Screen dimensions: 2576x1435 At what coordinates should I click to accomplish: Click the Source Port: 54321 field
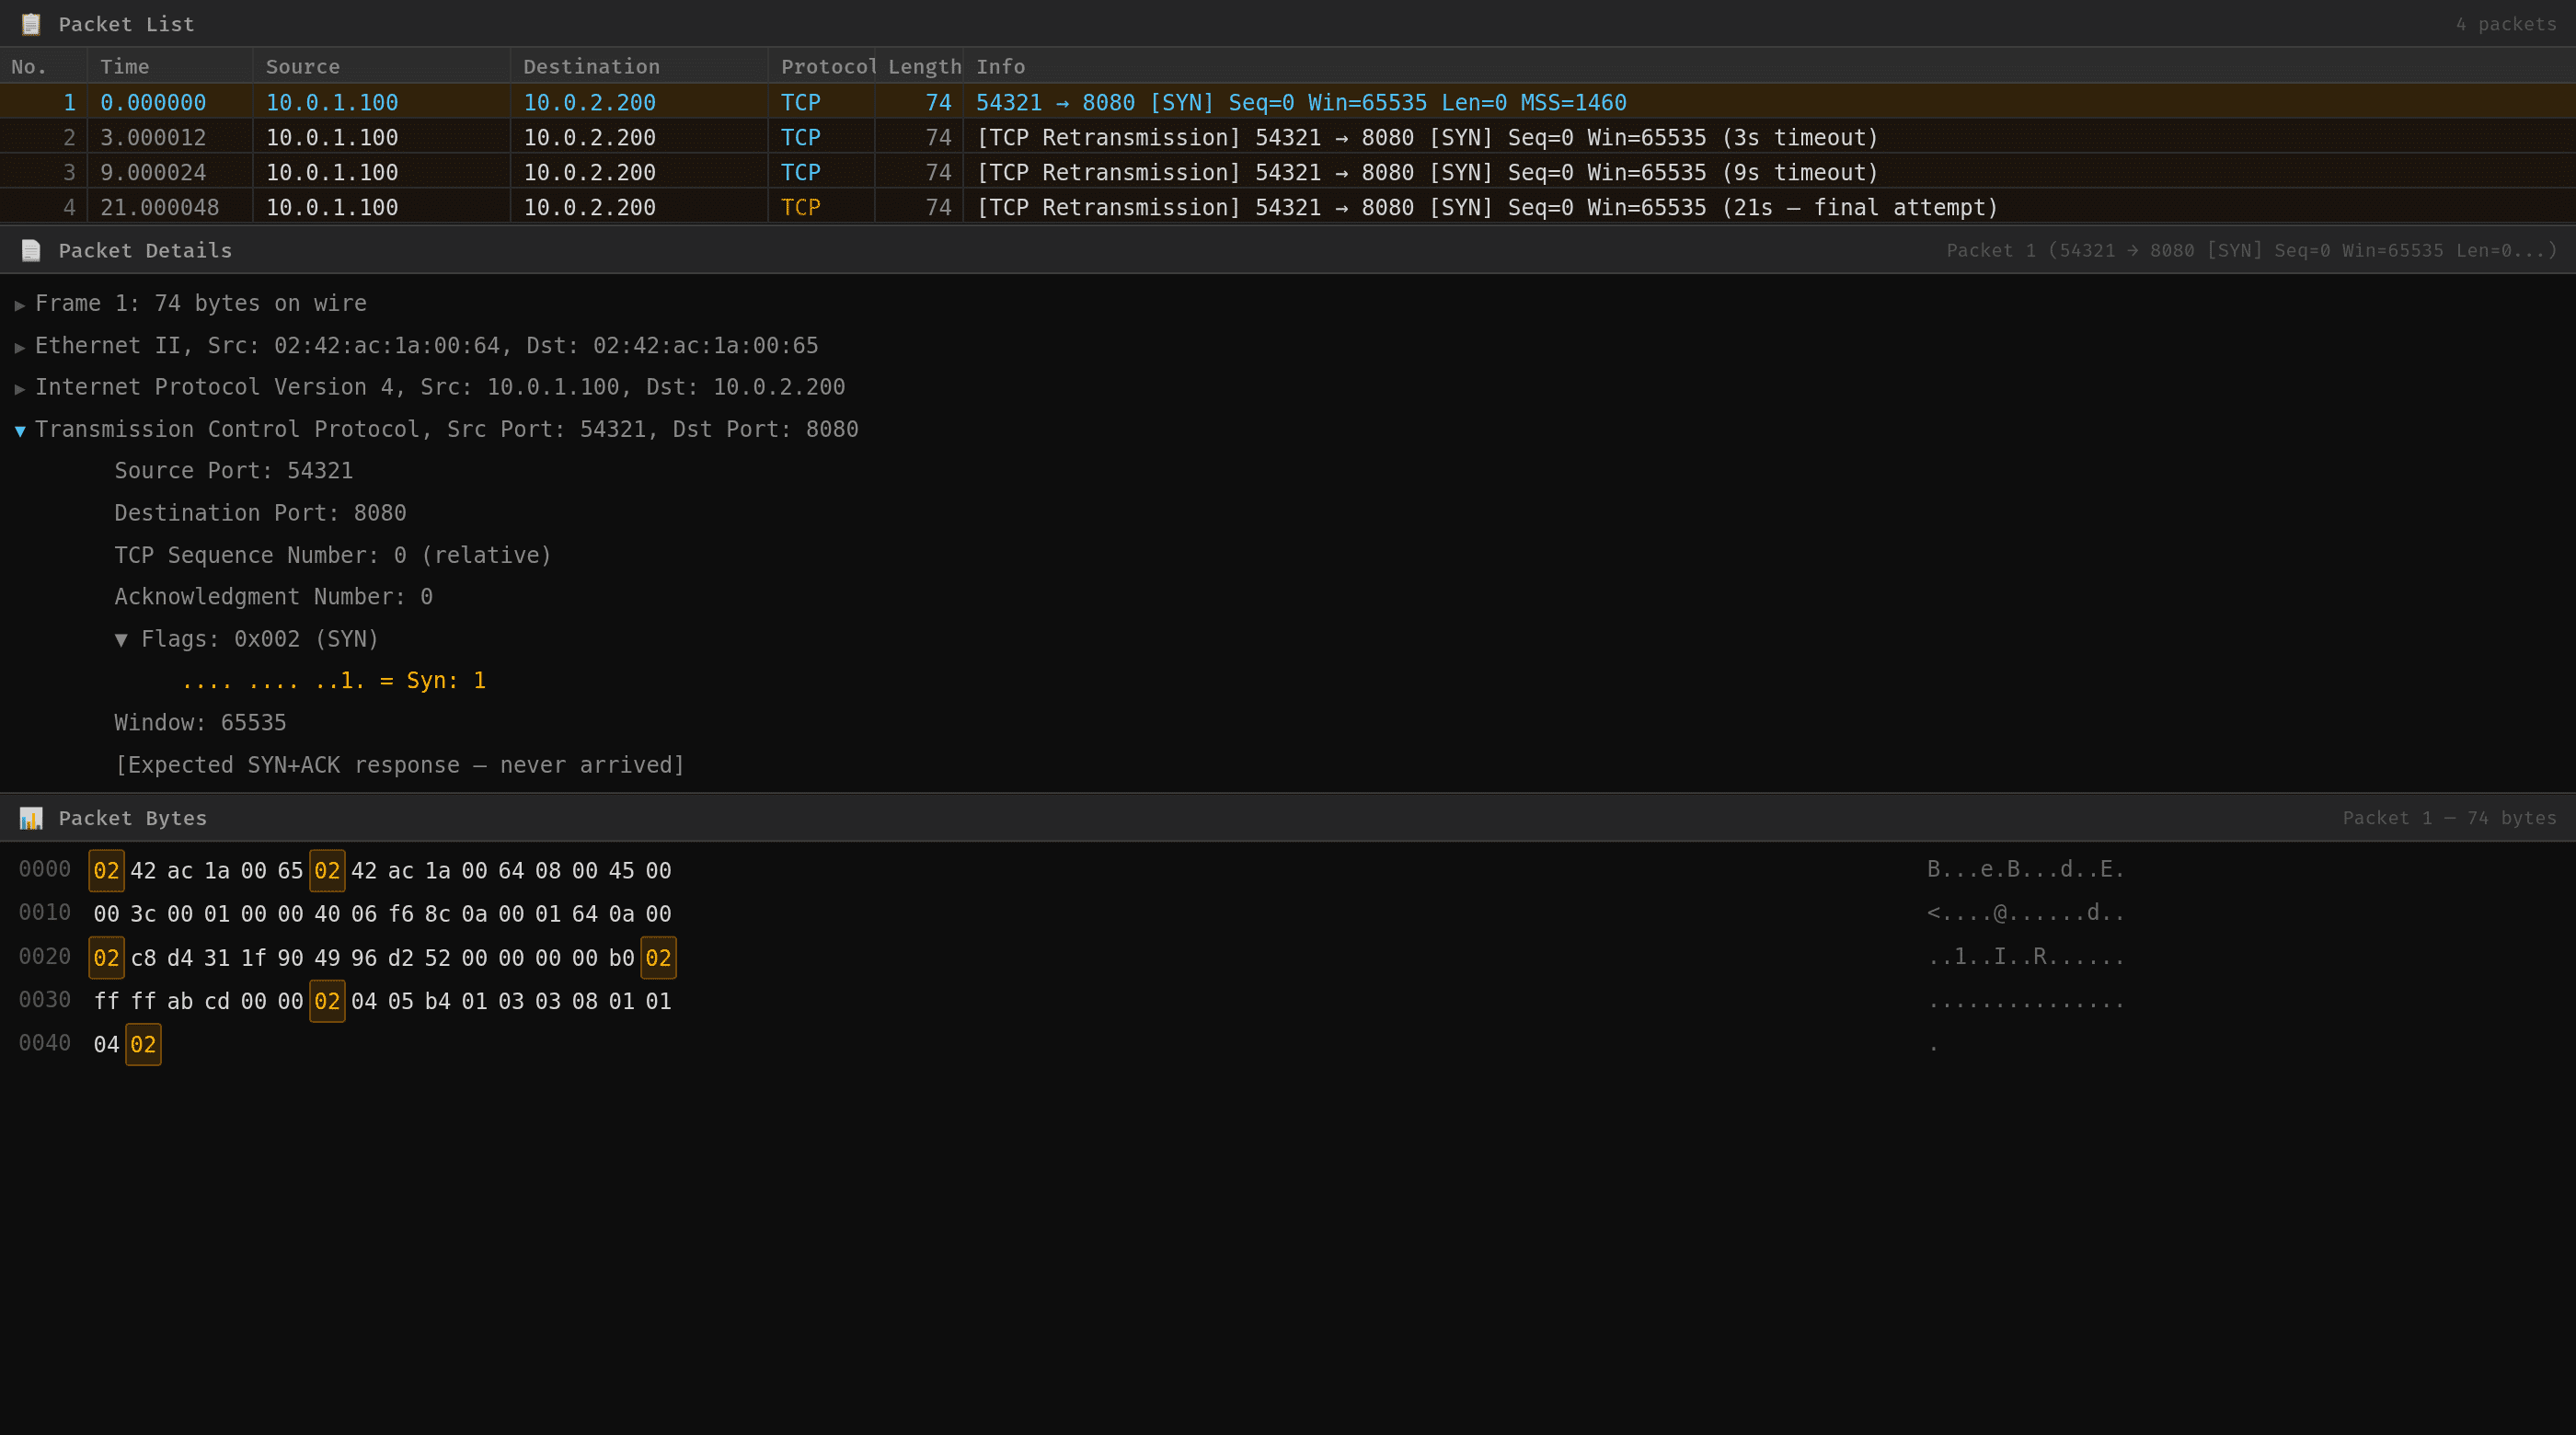coord(233,471)
